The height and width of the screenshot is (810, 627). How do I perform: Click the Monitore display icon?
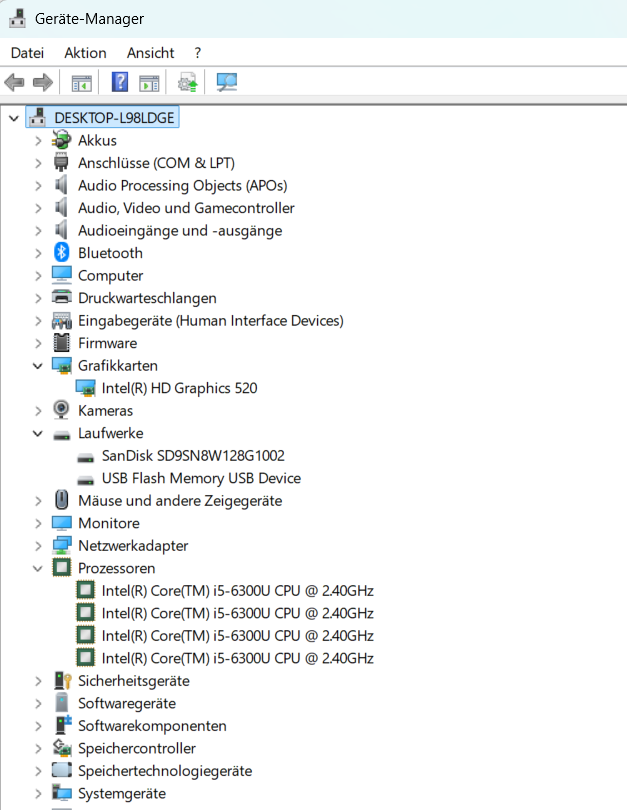pos(61,523)
